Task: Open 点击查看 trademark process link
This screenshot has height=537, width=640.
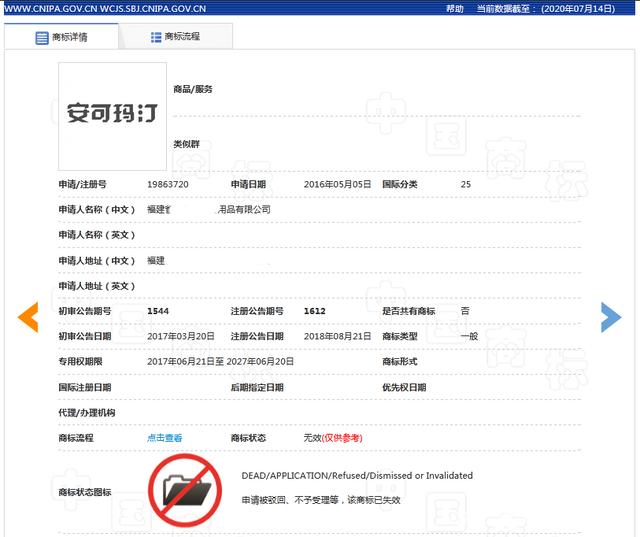Action: [x=164, y=438]
